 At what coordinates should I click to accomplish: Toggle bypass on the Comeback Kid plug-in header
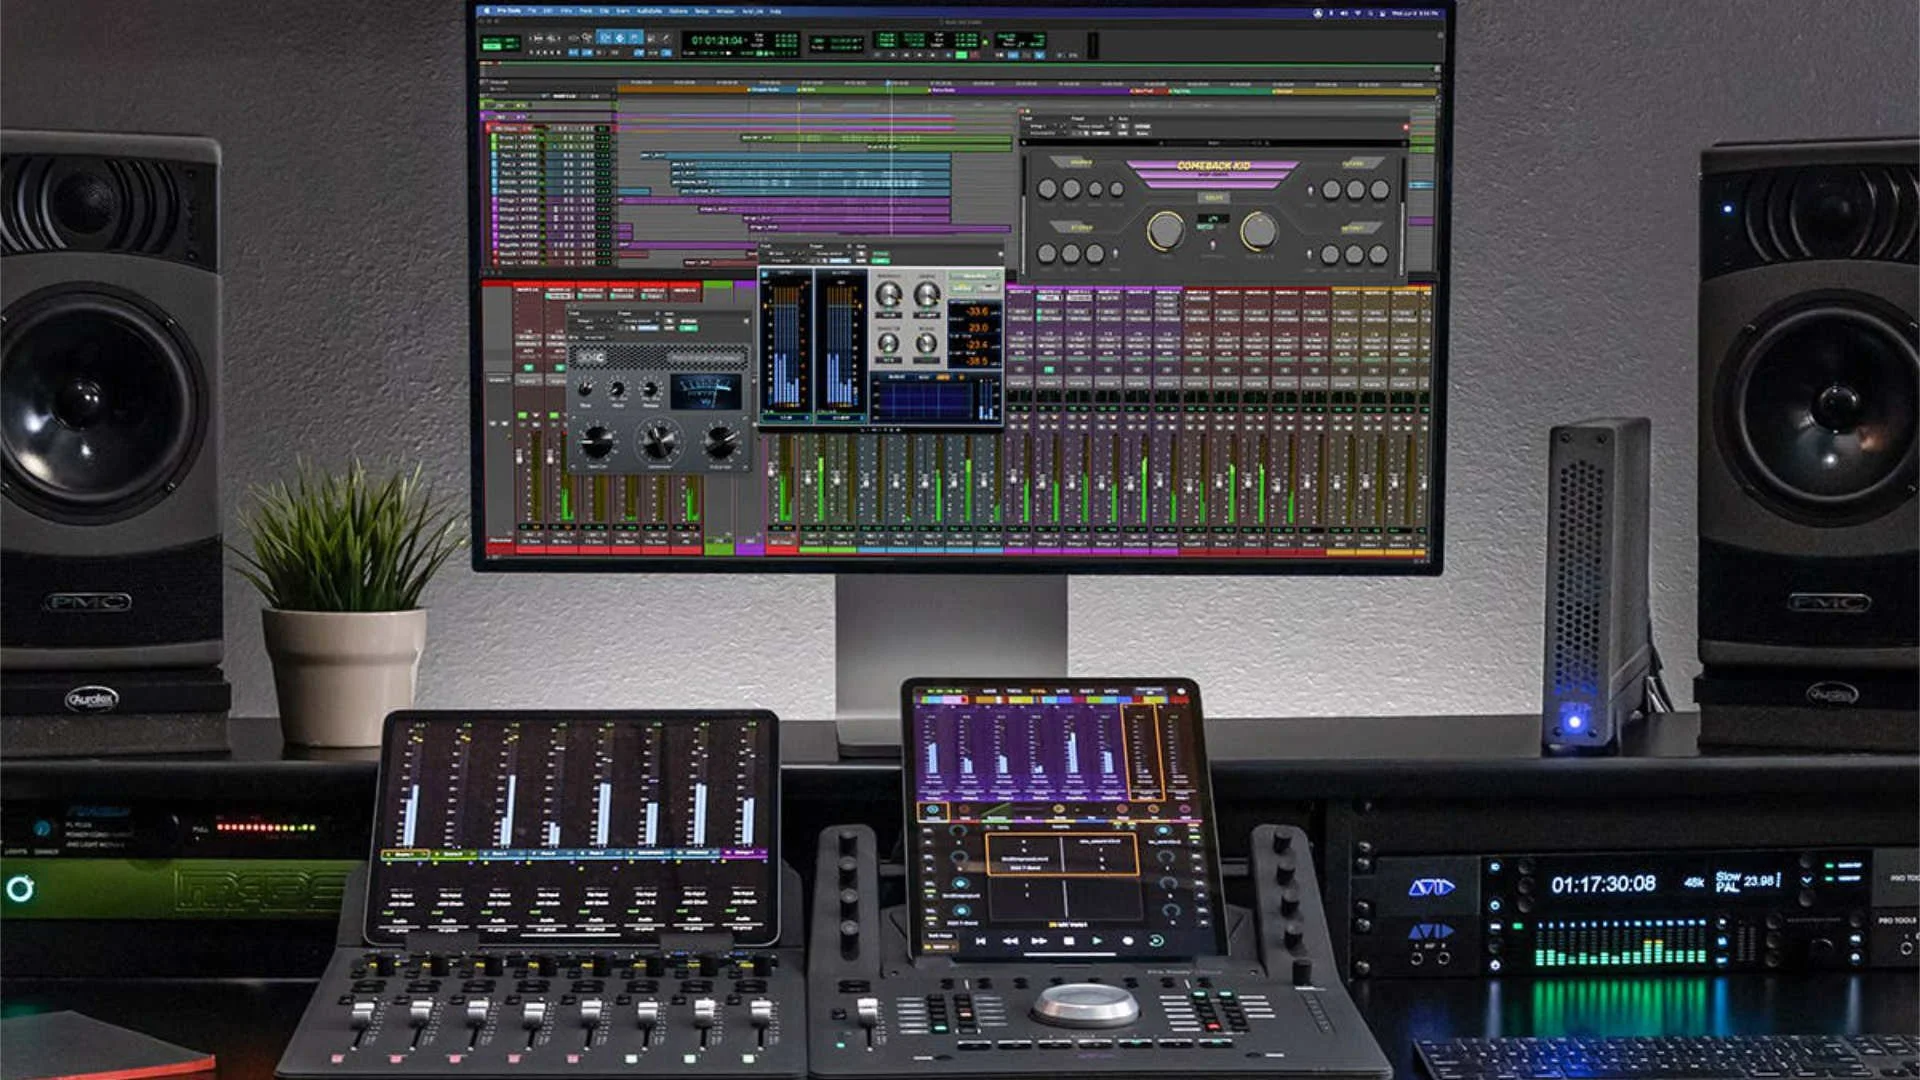click(x=1142, y=127)
